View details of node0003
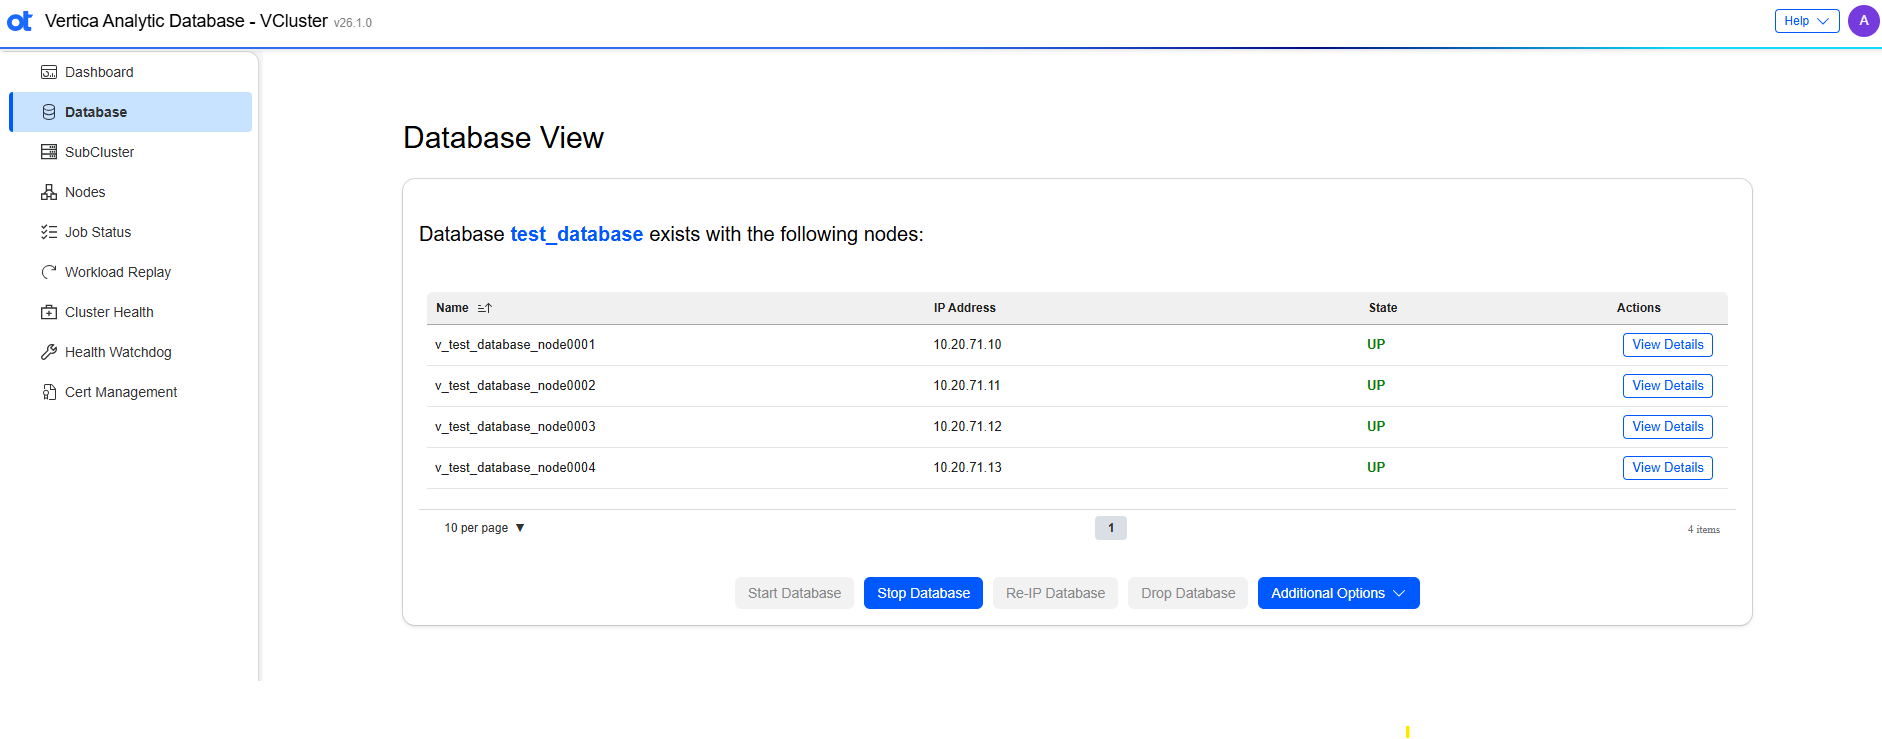This screenshot has height=739, width=1882. click(1667, 427)
